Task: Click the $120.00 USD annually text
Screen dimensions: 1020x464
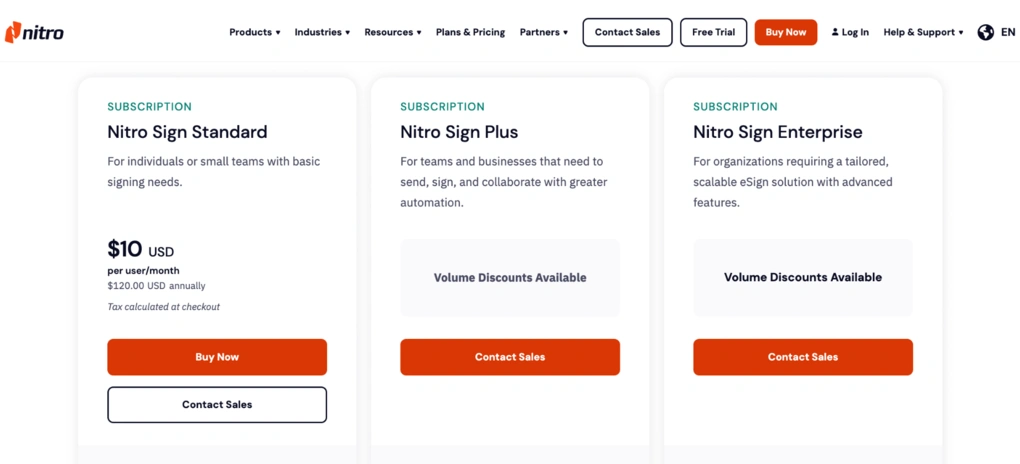Action: [156, 285]
